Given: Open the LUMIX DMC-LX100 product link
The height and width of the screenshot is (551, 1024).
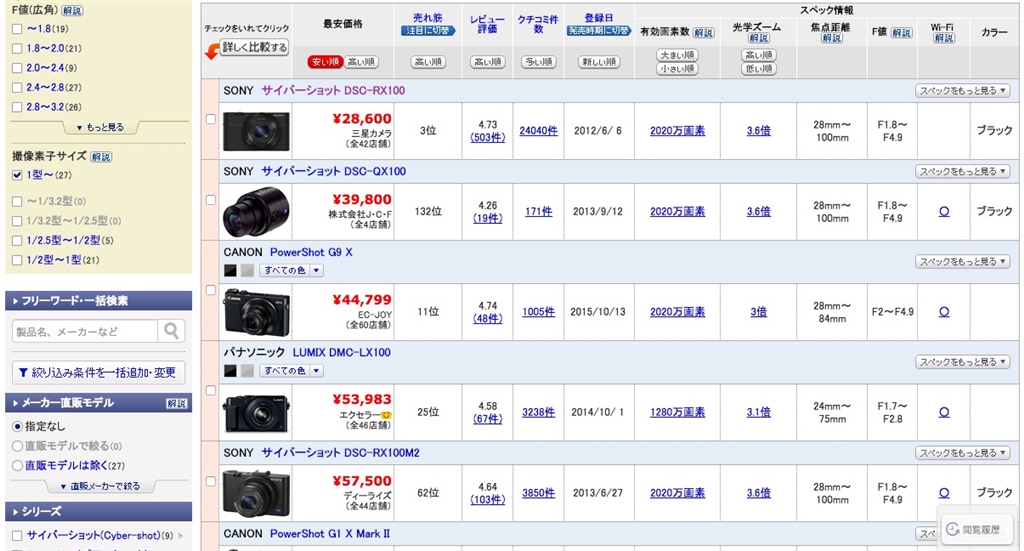Looking at the screenshot, I should (x=342, y=353).
